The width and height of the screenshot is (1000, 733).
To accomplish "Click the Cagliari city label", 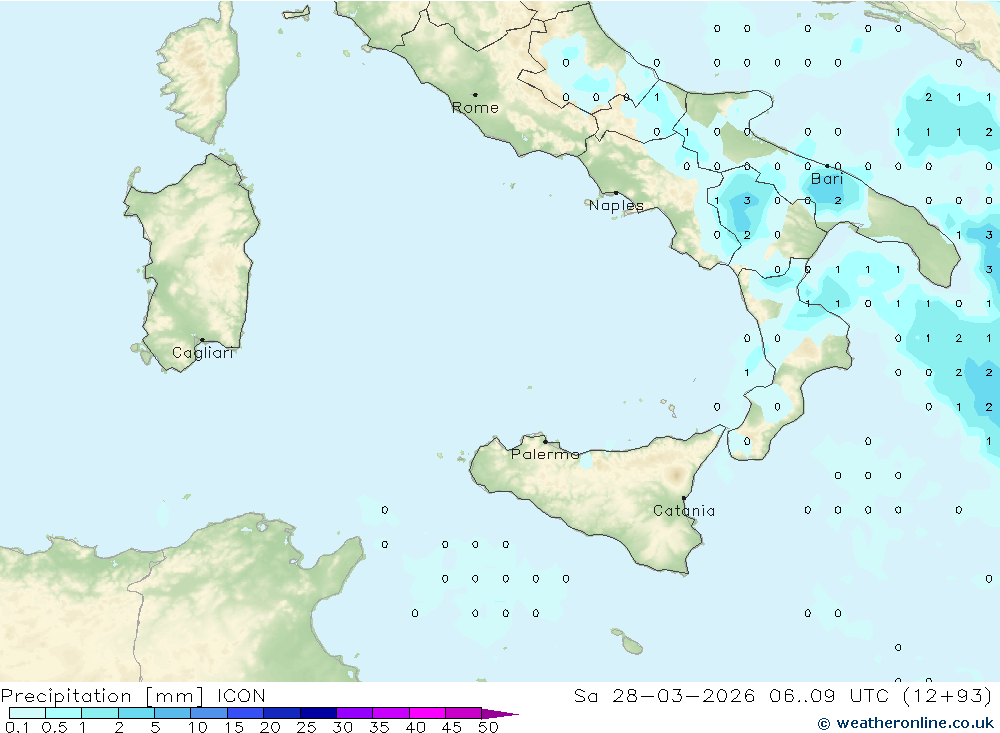I will coord(202,353).
